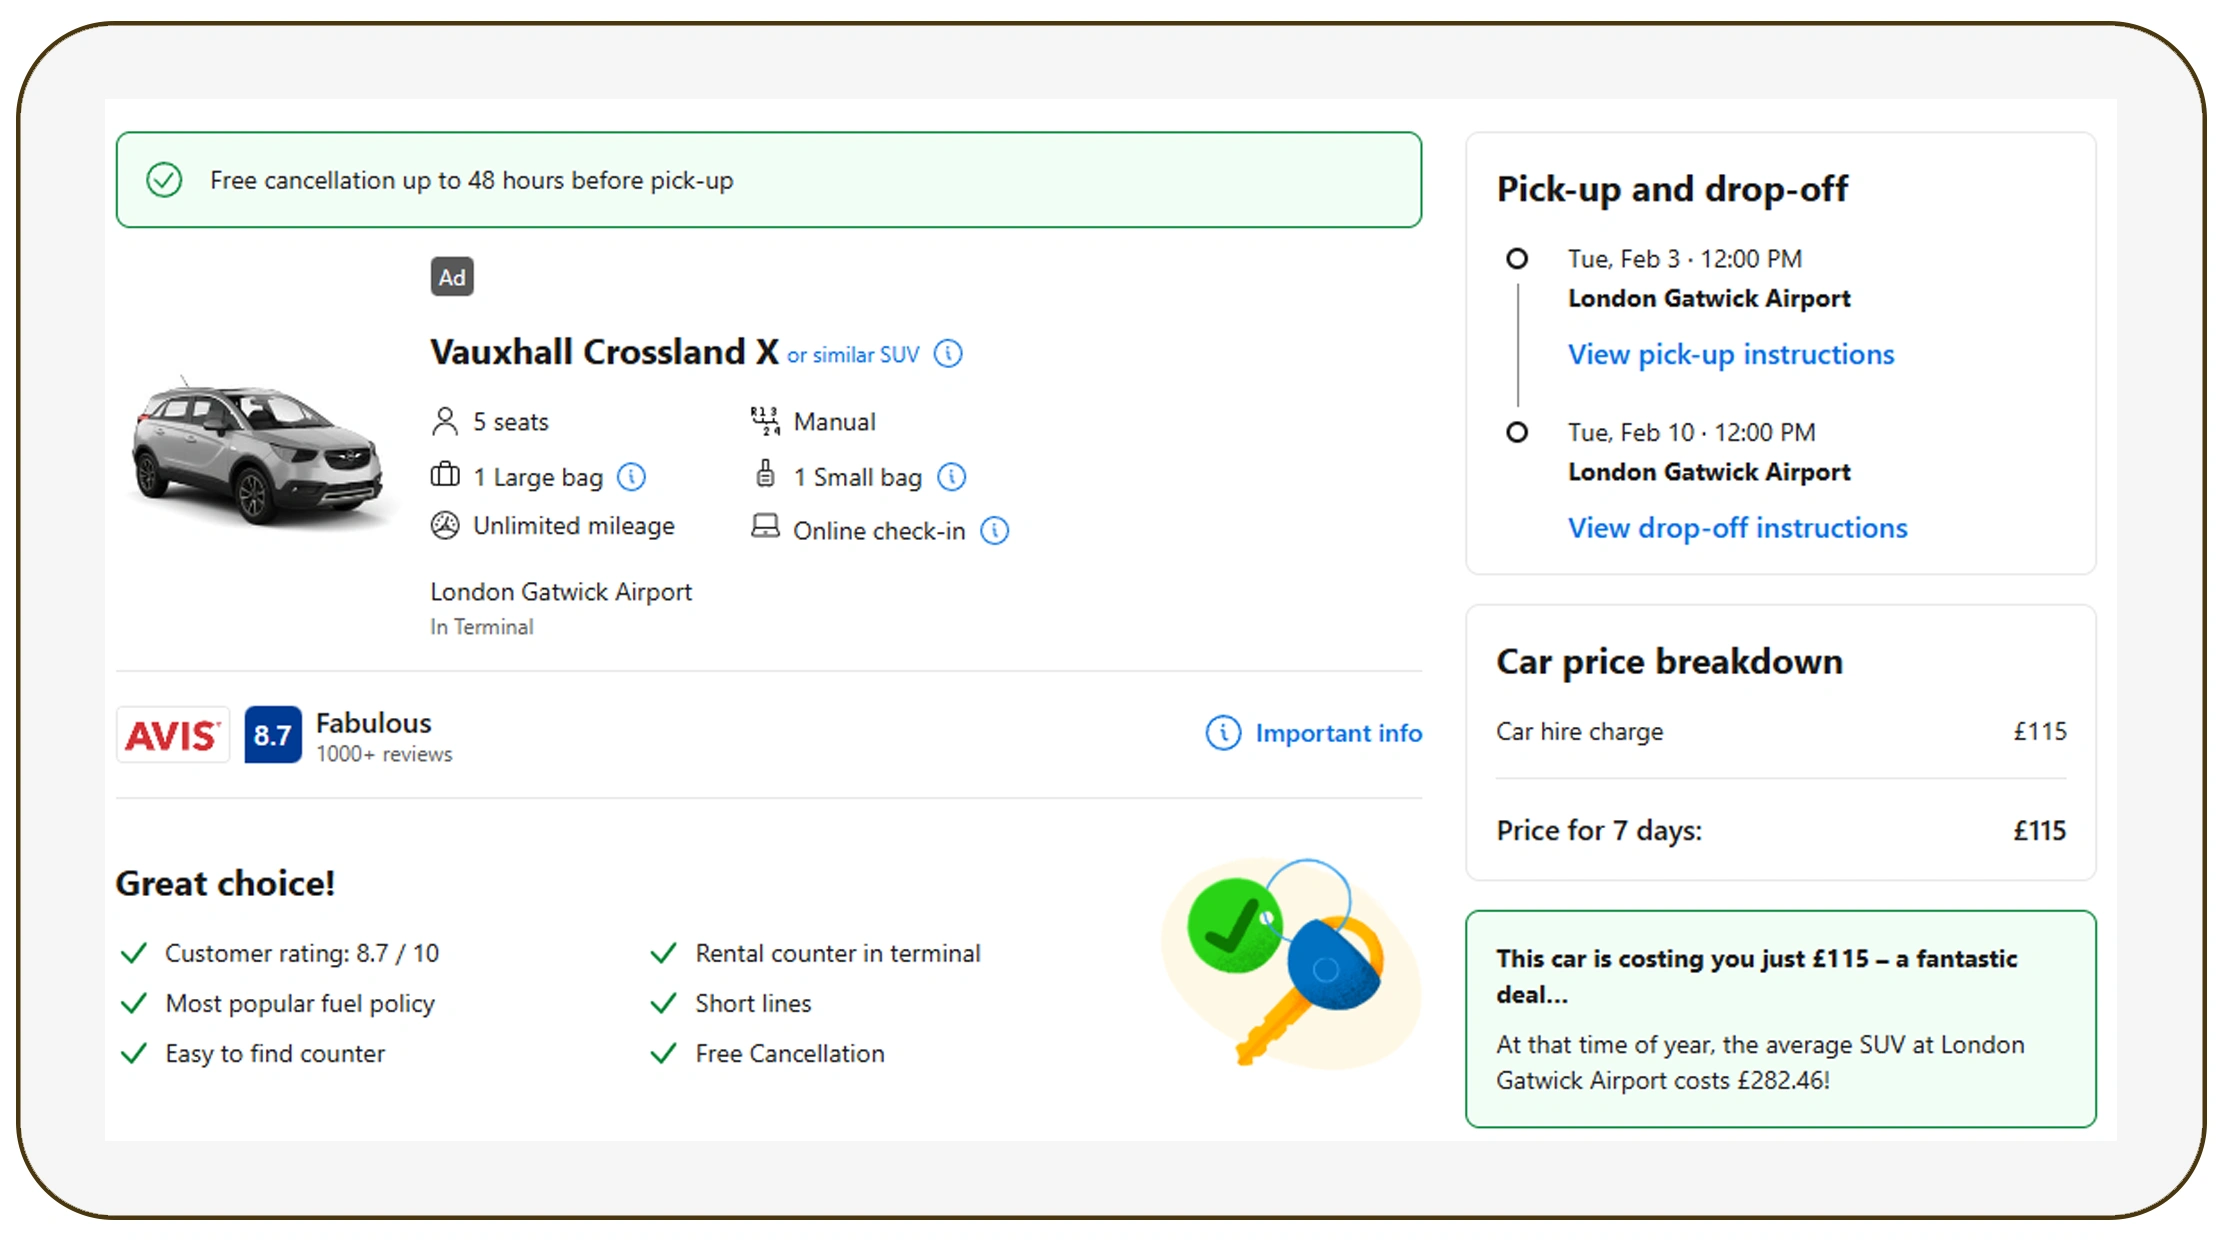Click 'or similar SUV' link text
This screenshot has height=1240, width=2223.
click(x=852, y=355)
